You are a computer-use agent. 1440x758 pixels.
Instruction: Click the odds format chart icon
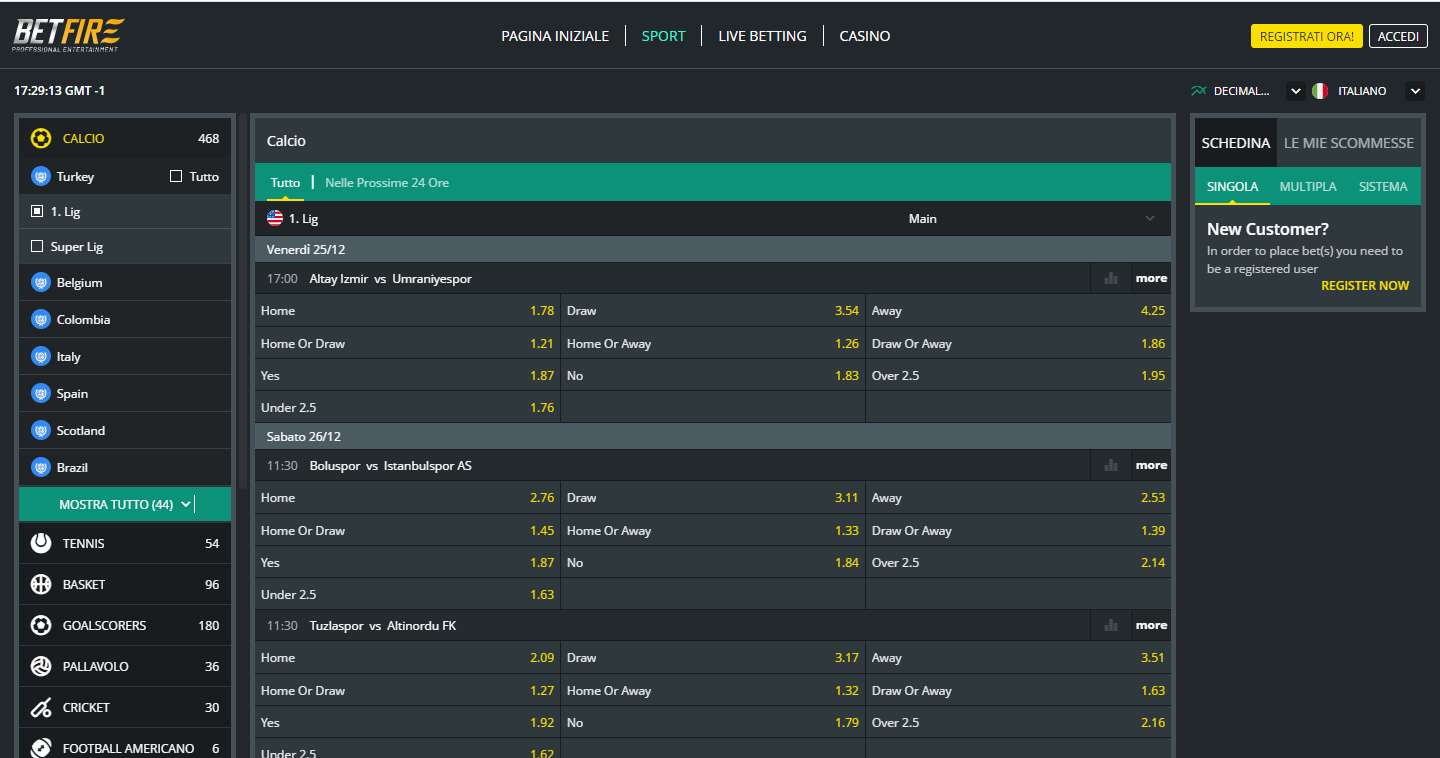tap(1199, 91)
